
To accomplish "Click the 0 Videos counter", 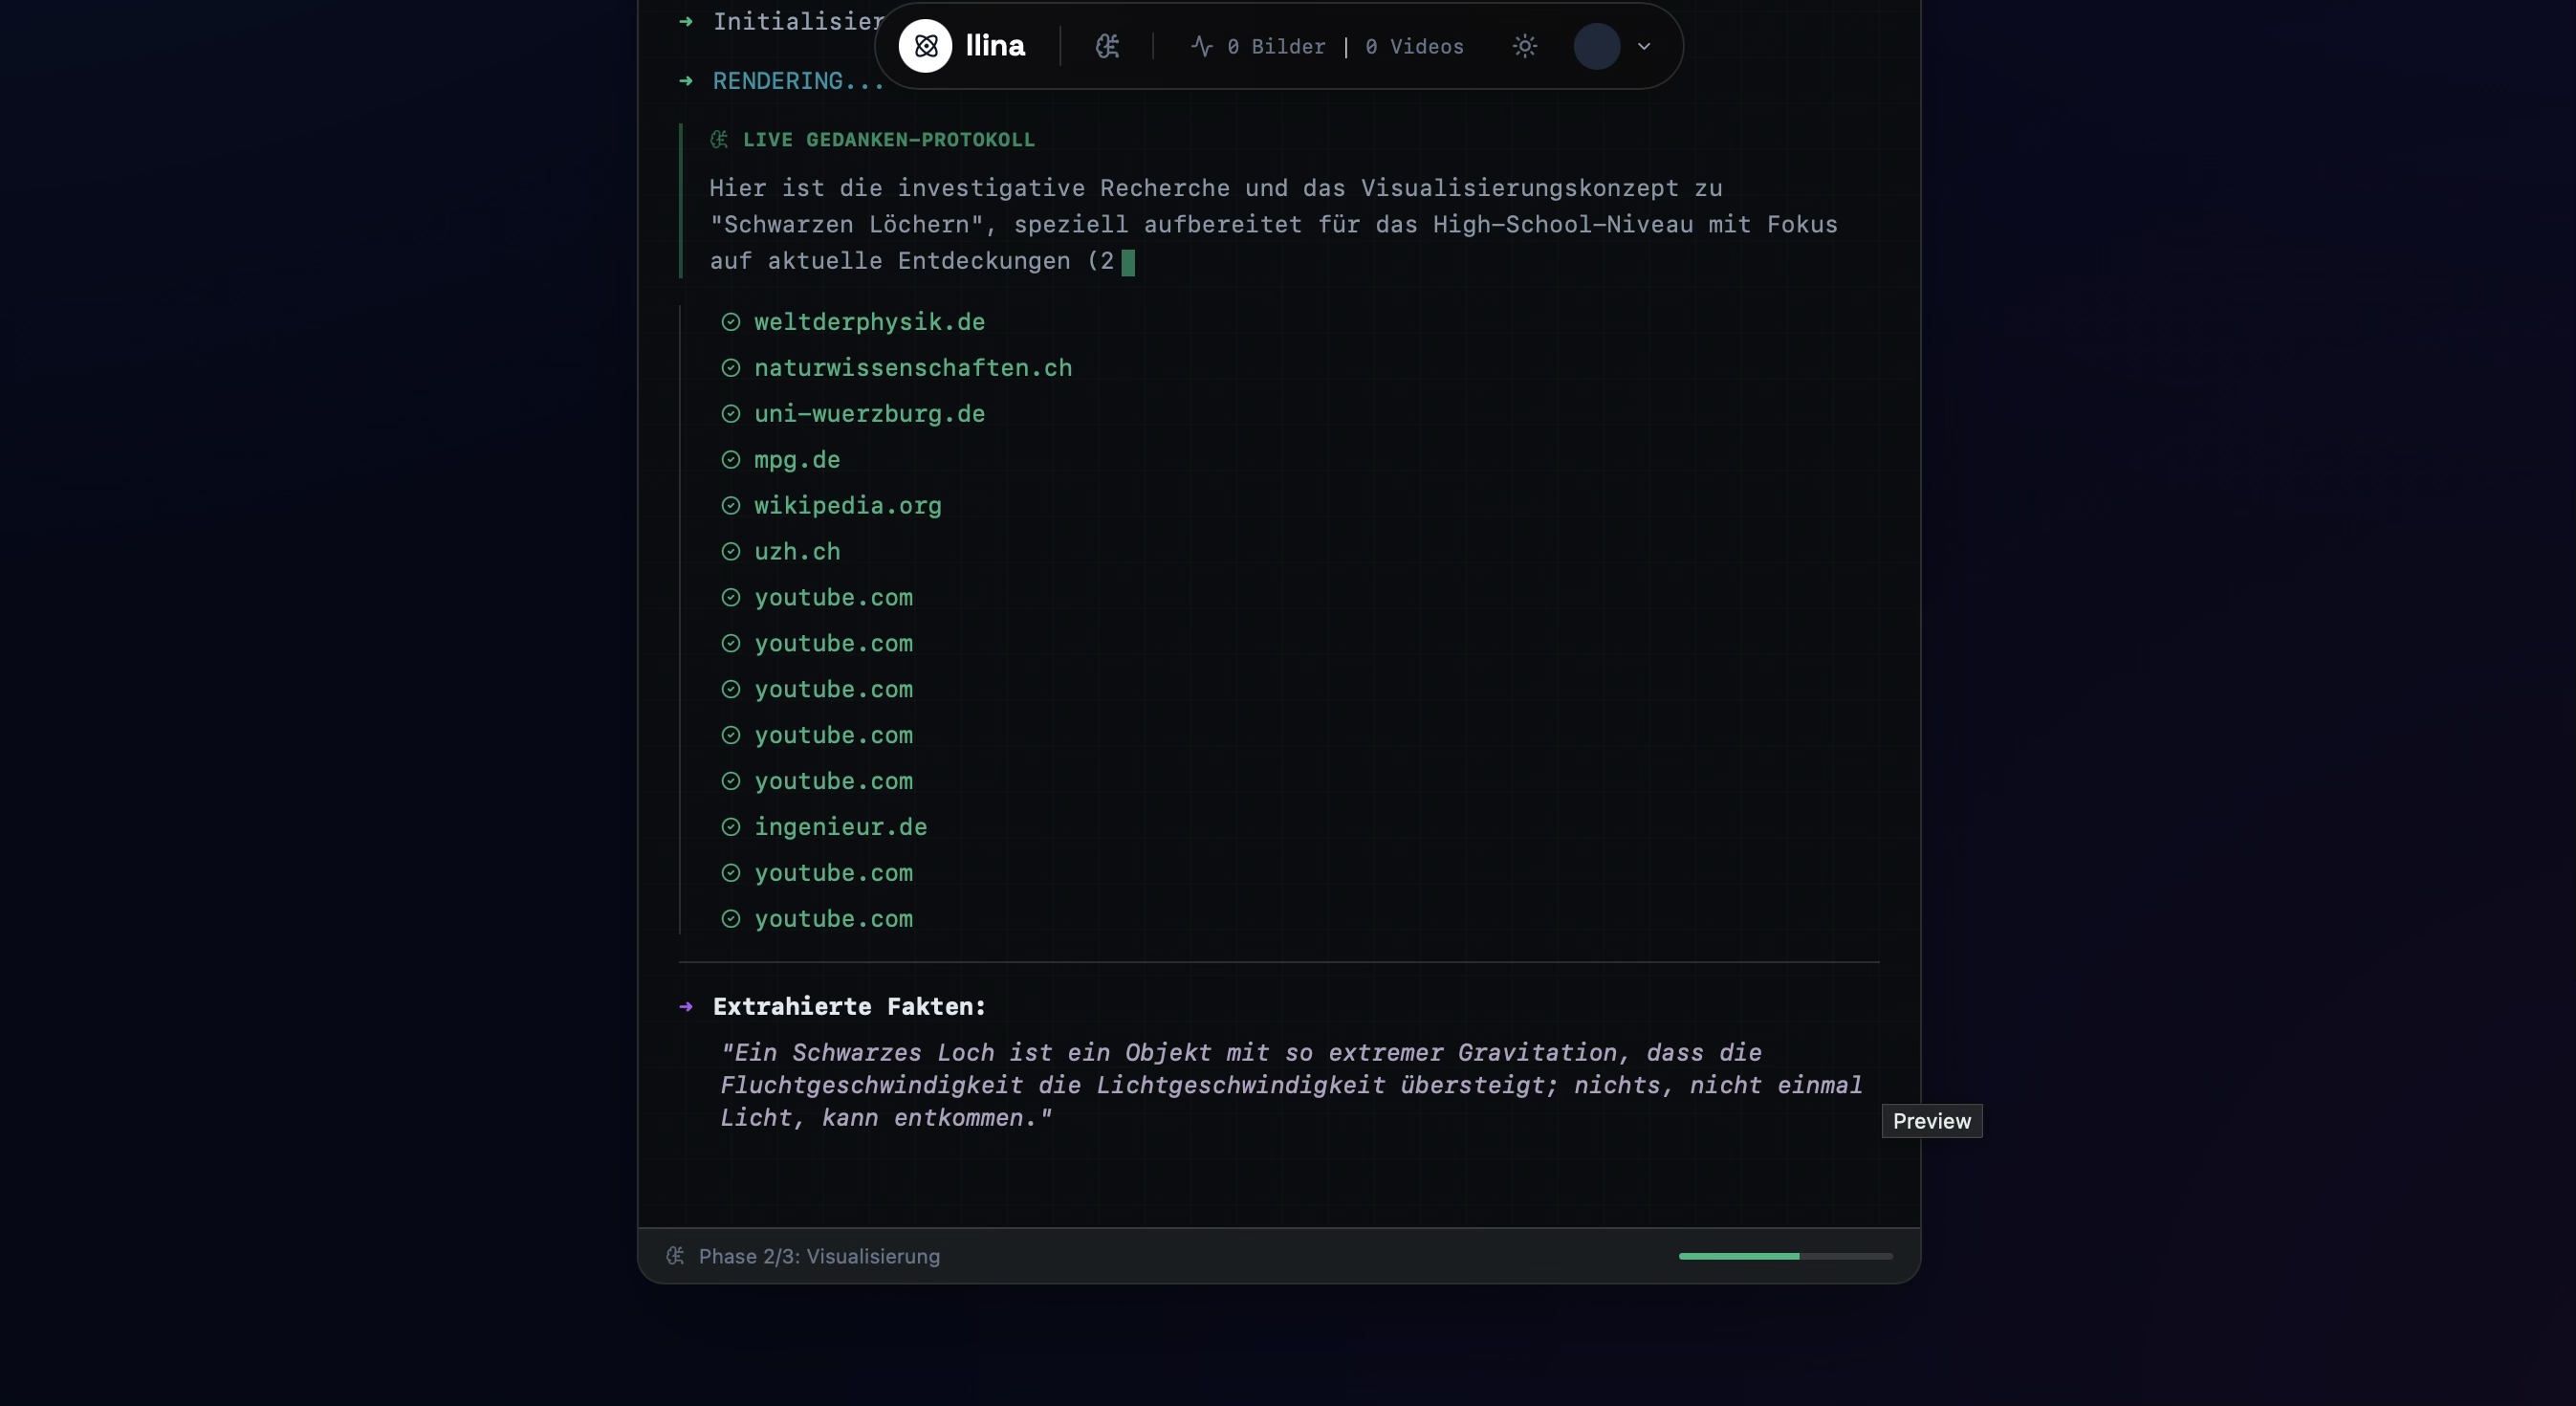I will click(x=1414, y=47).
